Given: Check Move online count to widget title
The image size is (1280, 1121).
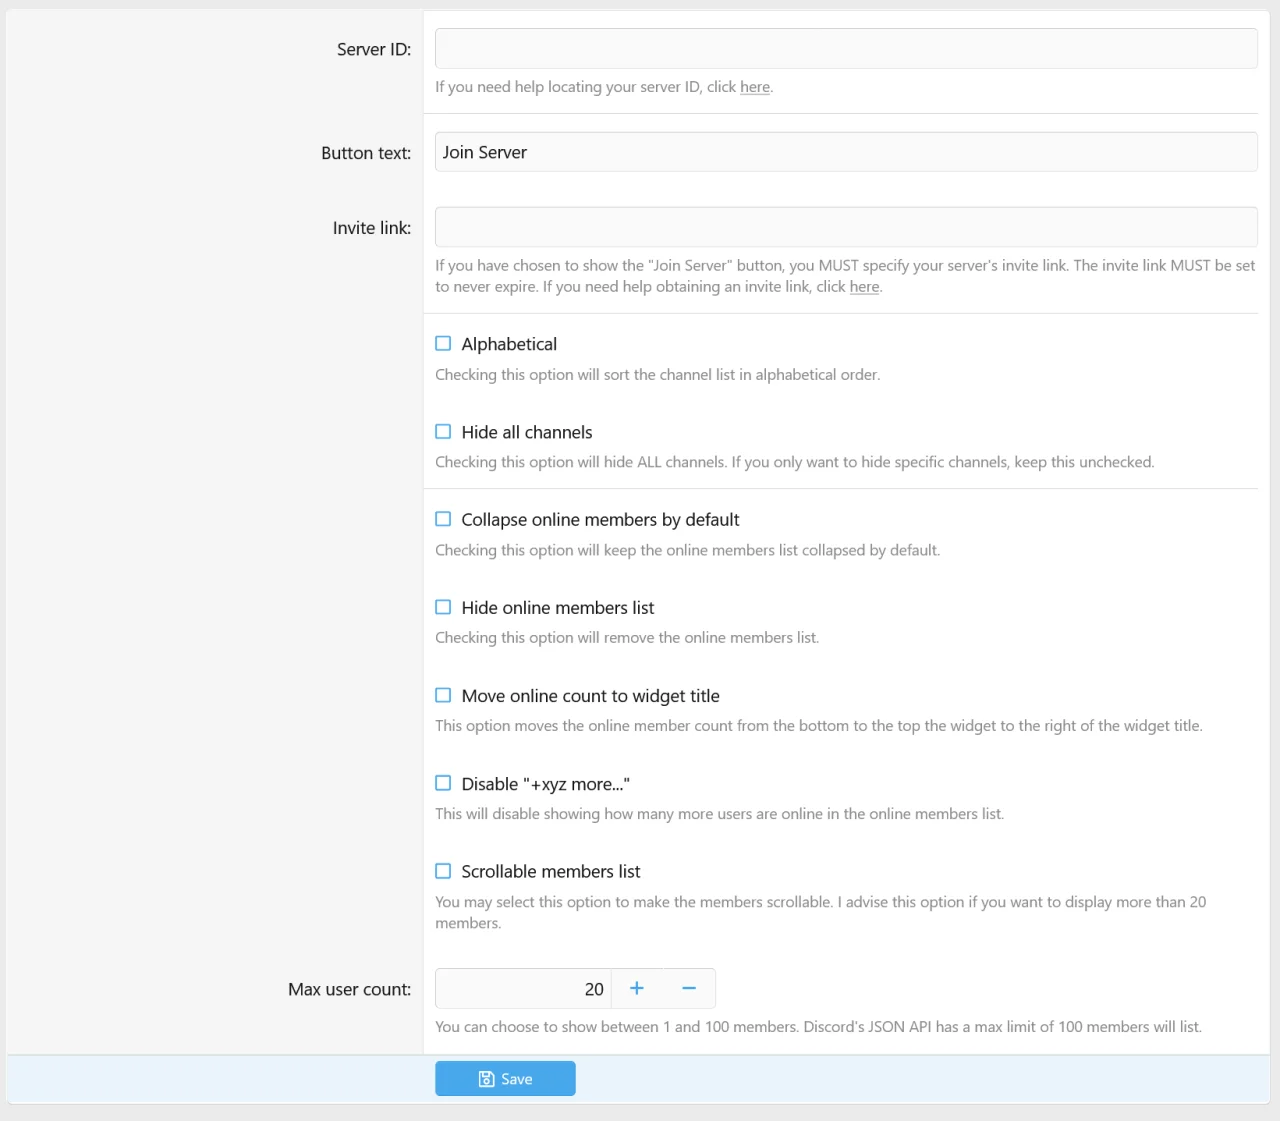Looking at the screenshot, I should tap(443, 695).
